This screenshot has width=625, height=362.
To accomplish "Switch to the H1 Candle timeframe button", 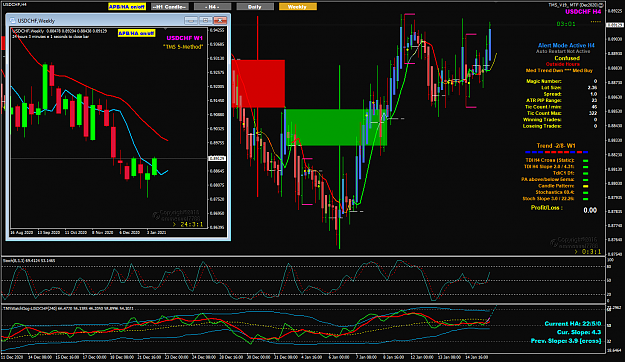I will pos(170,7).
